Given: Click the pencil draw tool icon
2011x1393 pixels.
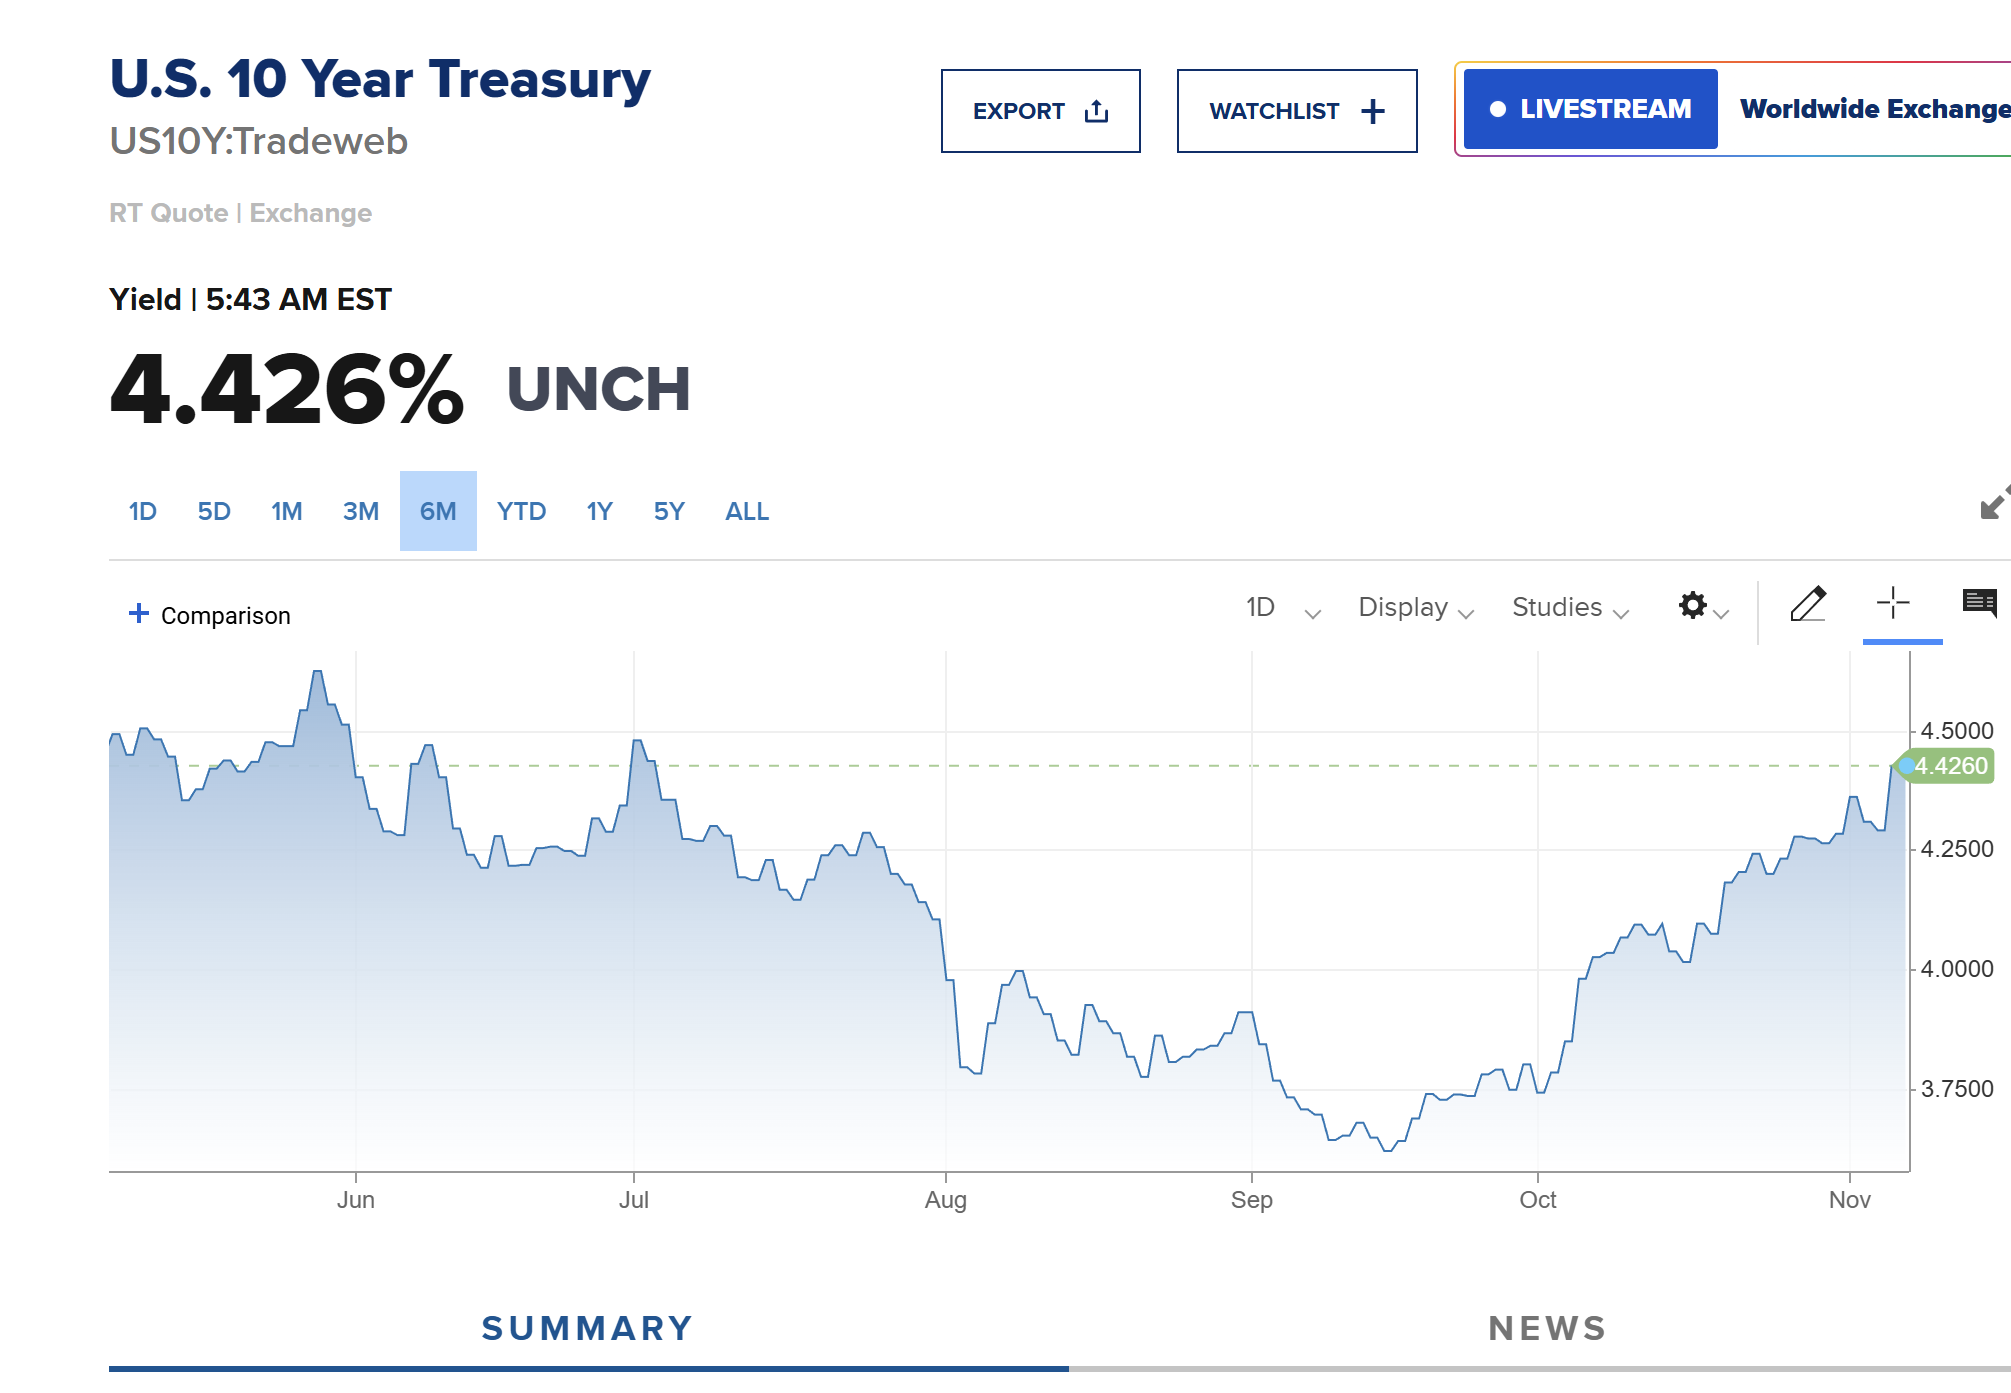Looking at the screenshot, I should coord(1807,604).
